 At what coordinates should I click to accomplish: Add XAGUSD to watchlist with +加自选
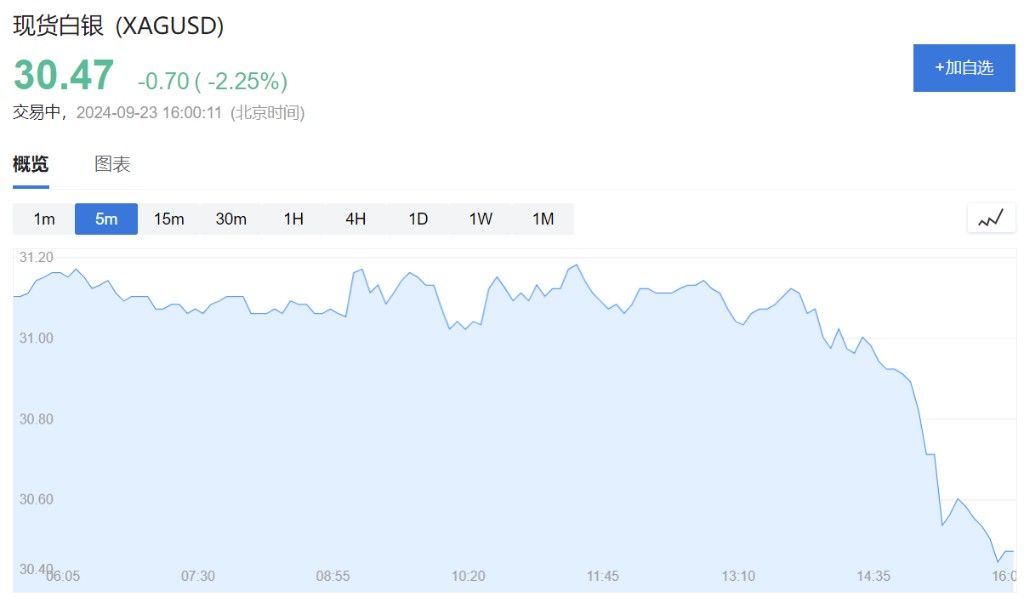click(x=964, y=68)
